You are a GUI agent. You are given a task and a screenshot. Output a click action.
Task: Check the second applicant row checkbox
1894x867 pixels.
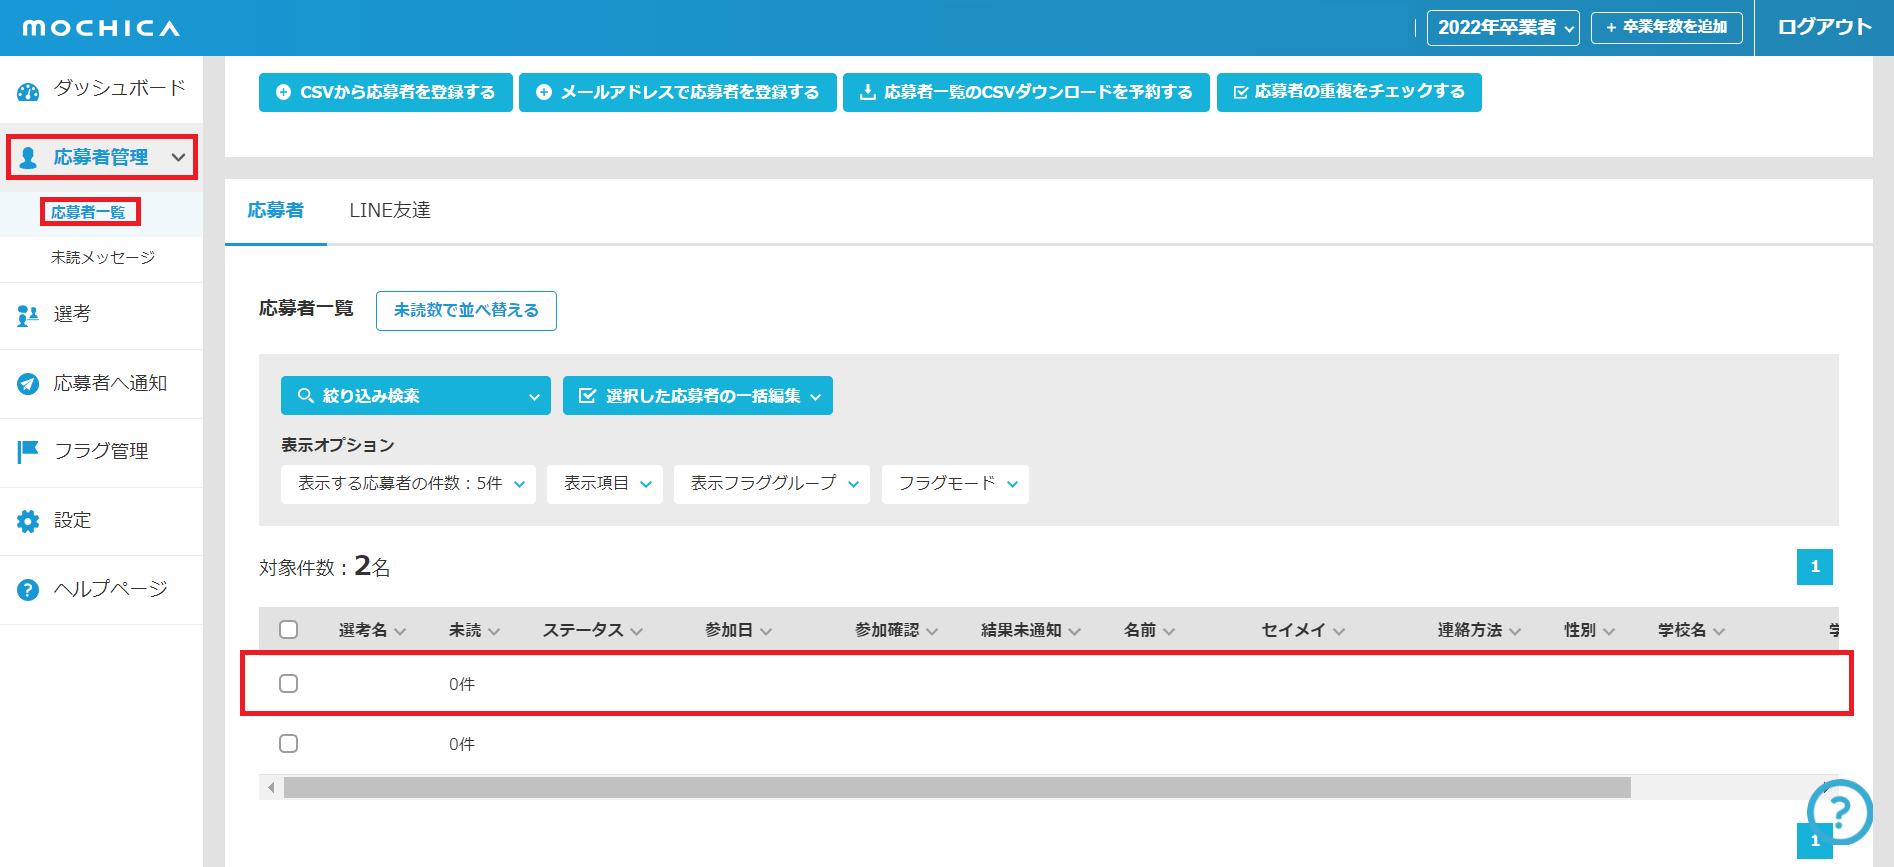289,744
